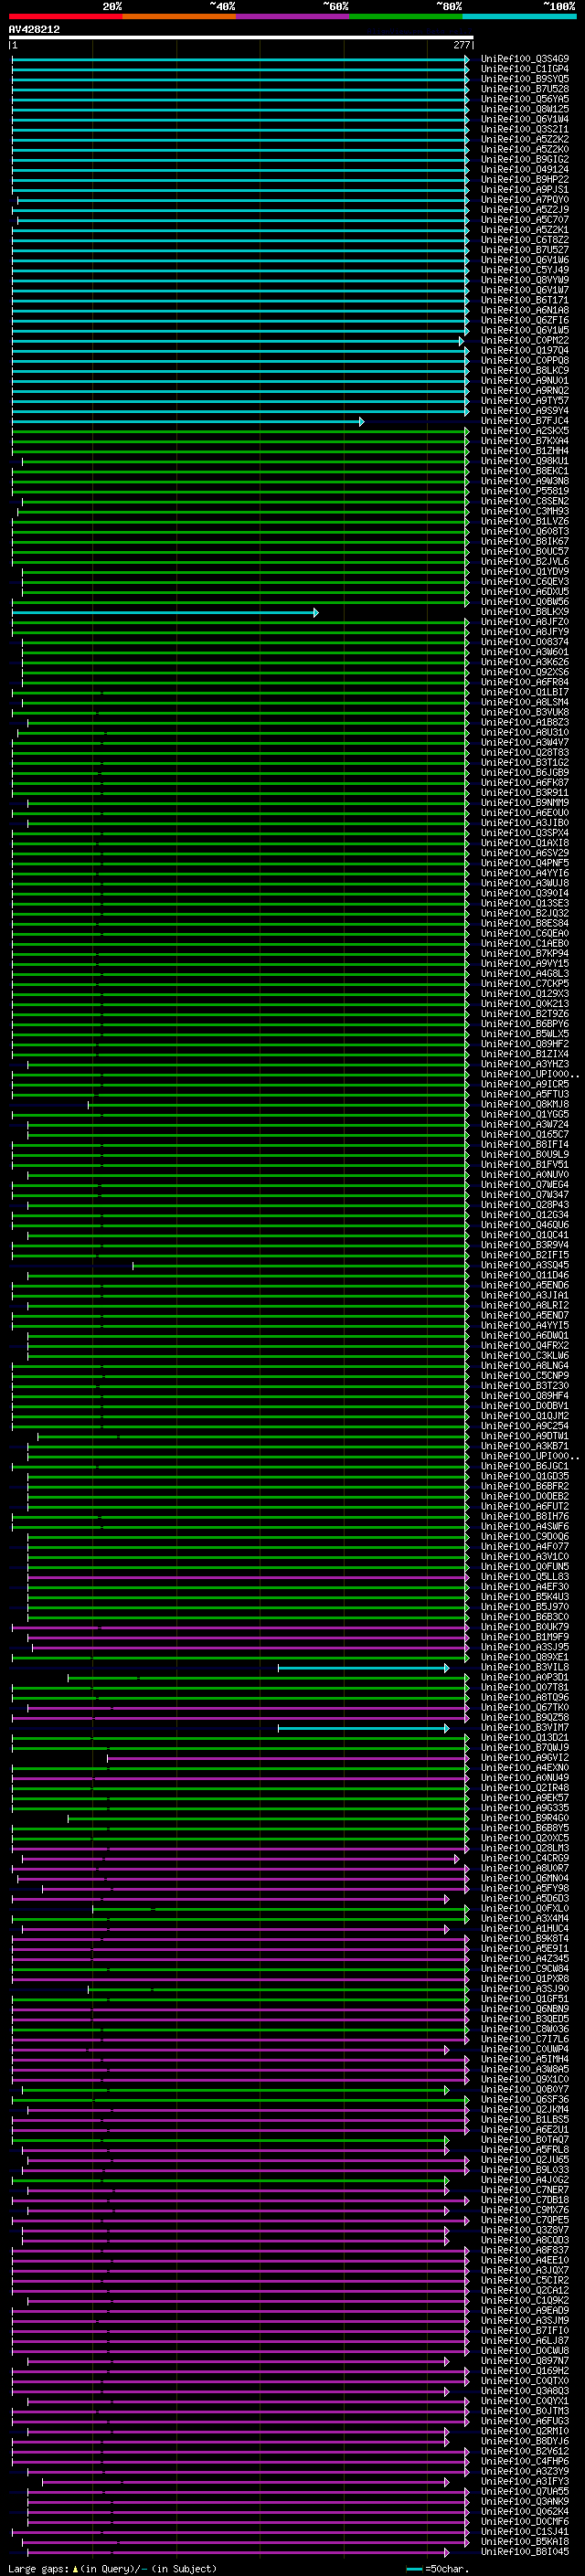This screenshot has width=585, height=2576.
Task: Select the UniRef100_C5YJ49 label
Action: 525,270
